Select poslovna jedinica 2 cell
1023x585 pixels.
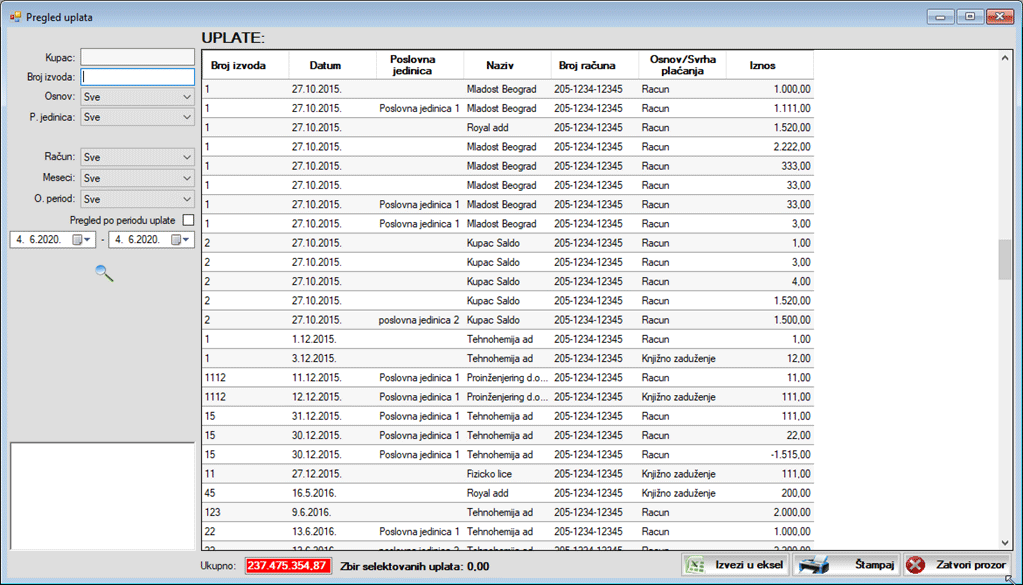[420, 320]
